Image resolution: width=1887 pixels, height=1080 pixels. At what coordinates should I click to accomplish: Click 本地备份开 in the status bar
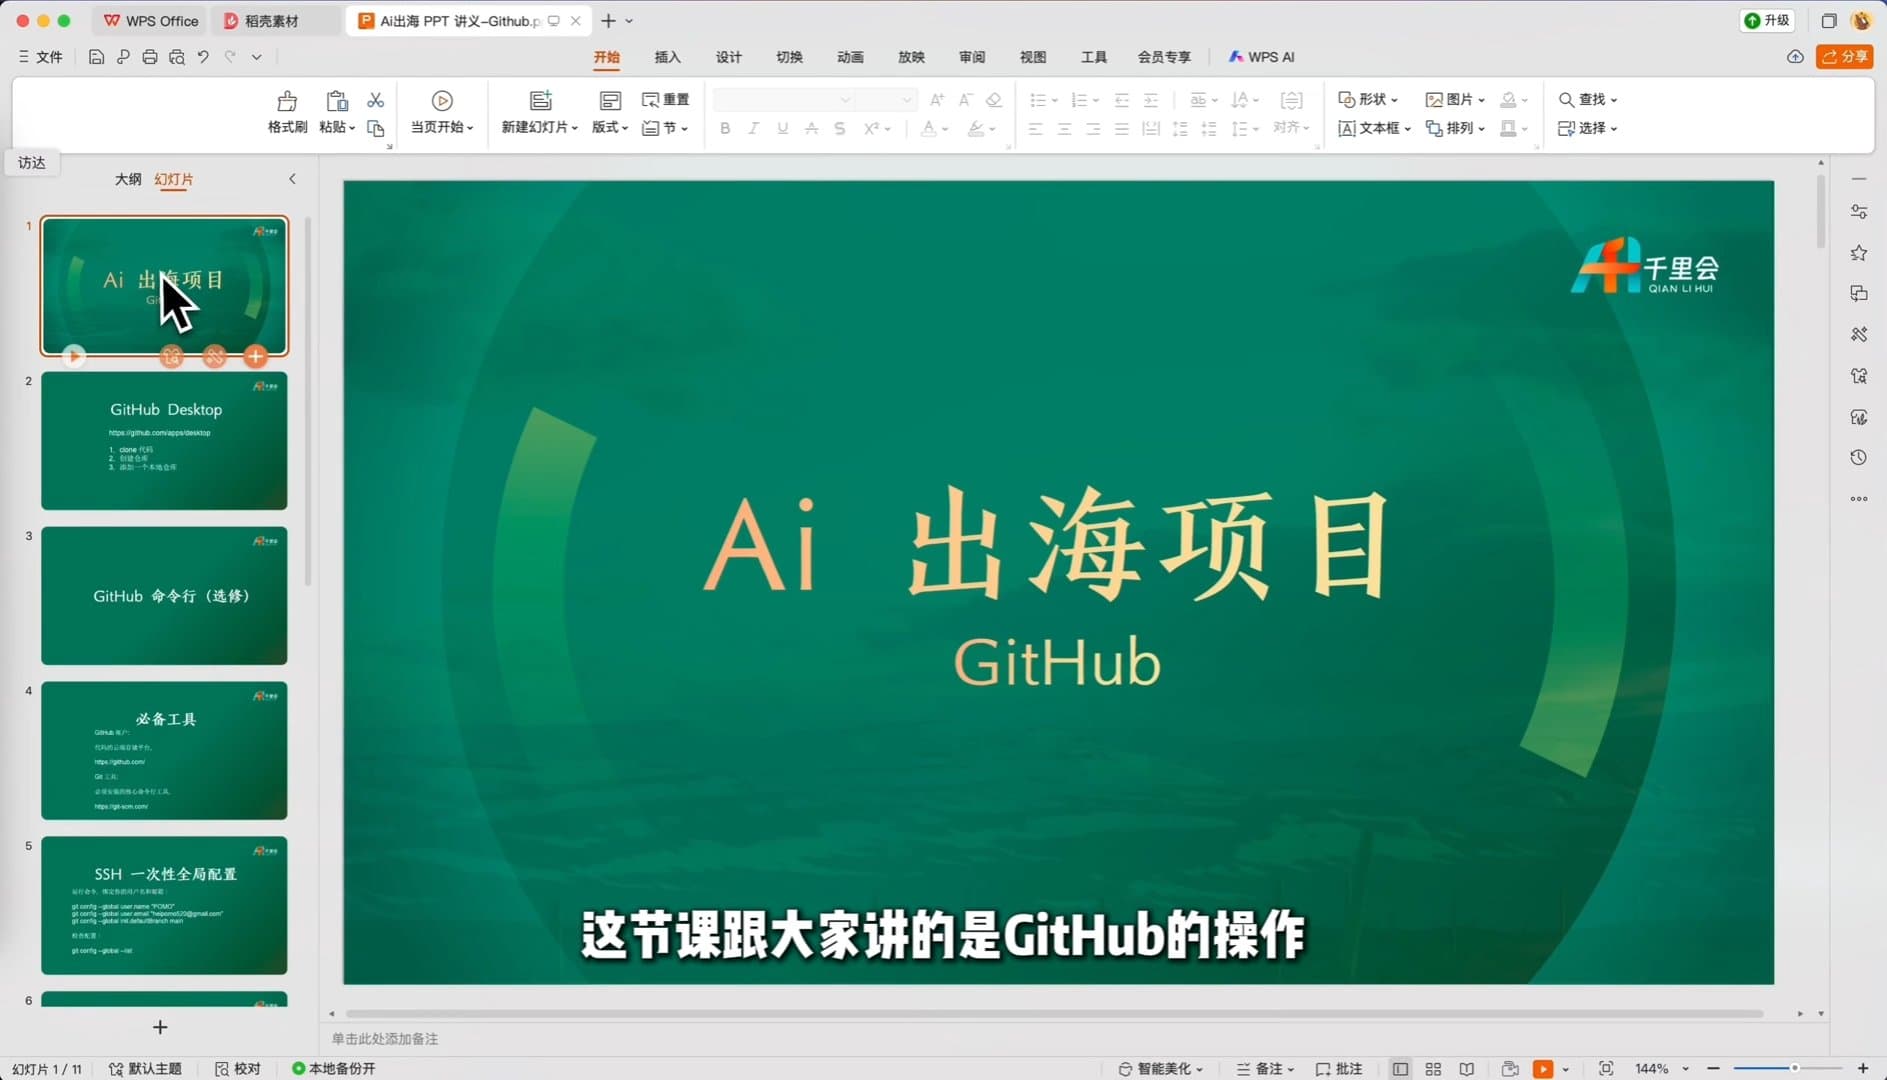339,1068
